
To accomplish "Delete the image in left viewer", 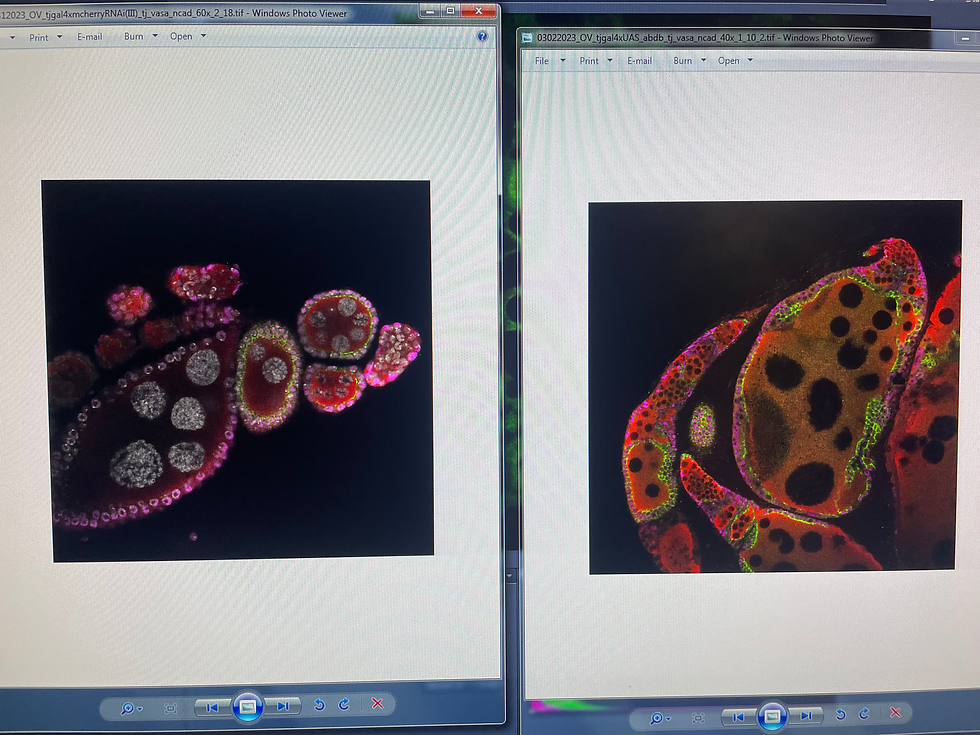I will tap(378, 704).
